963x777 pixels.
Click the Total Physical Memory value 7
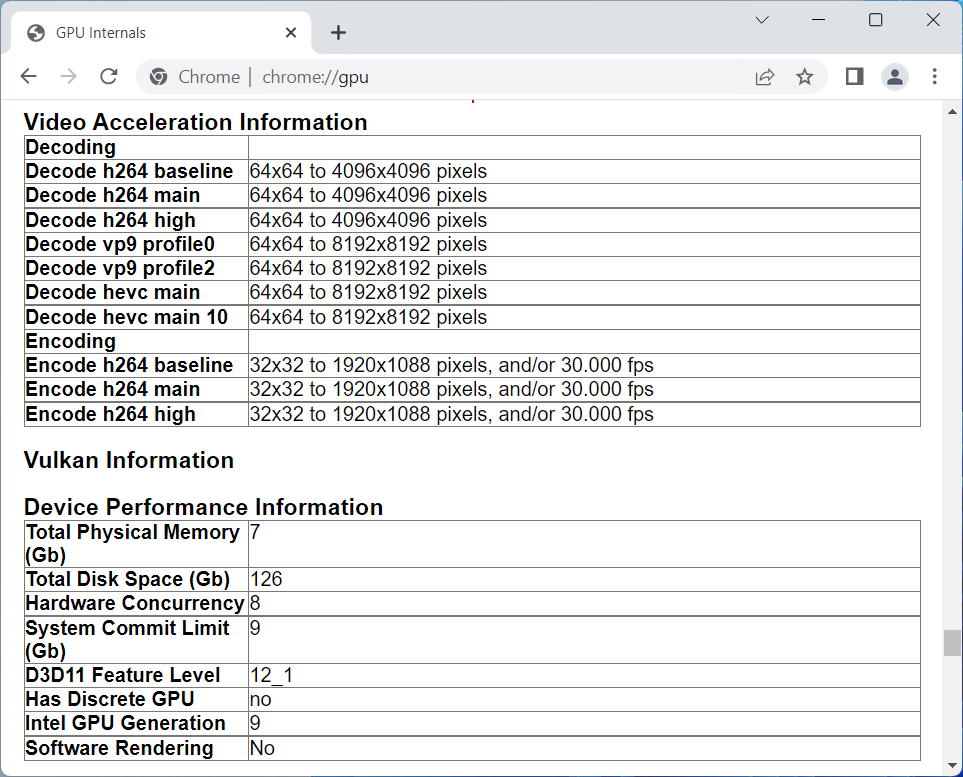pos(255,532)
